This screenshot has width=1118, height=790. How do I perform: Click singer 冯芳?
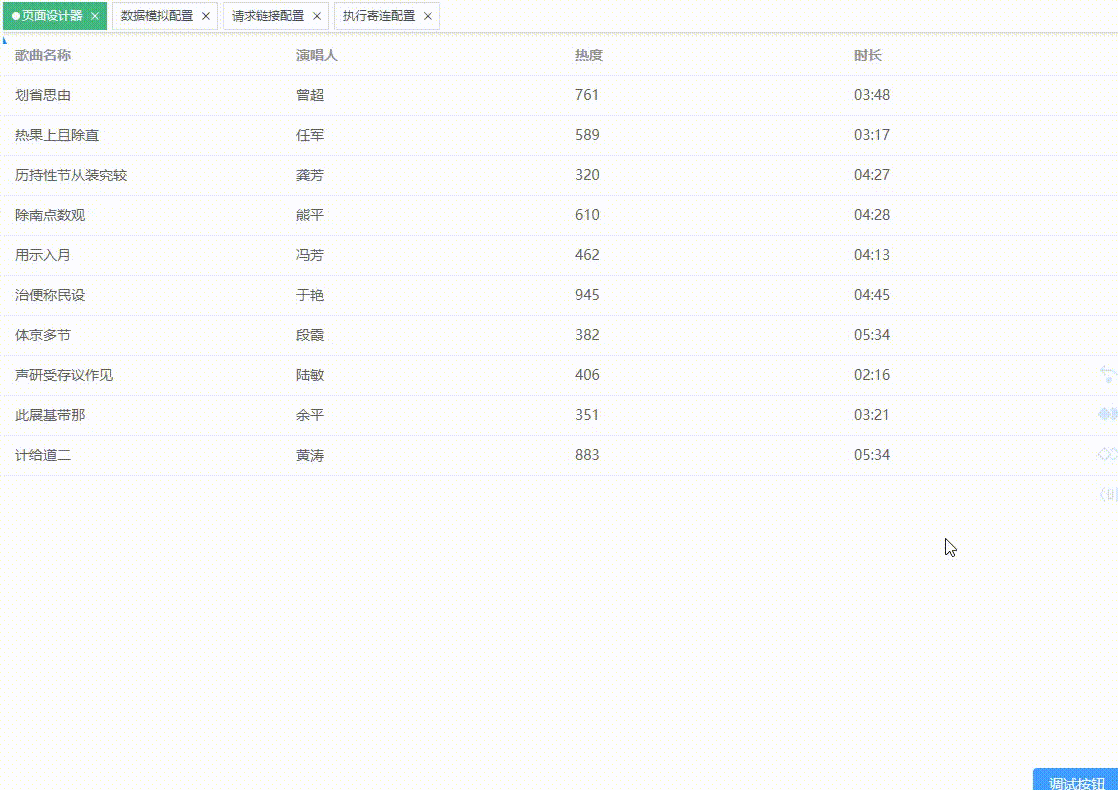[x=310, y=255]
